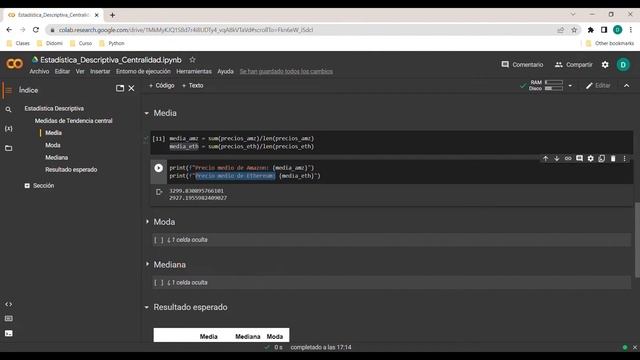The image size is (640, 360).
Task: Add new Sección in index
Action: [39, 185]
